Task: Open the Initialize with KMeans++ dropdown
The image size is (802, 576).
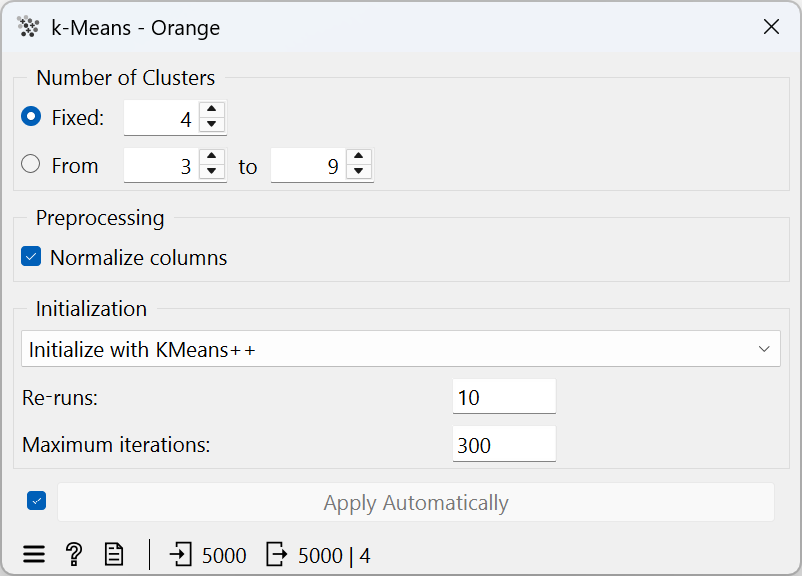Action: click(400, 349)
